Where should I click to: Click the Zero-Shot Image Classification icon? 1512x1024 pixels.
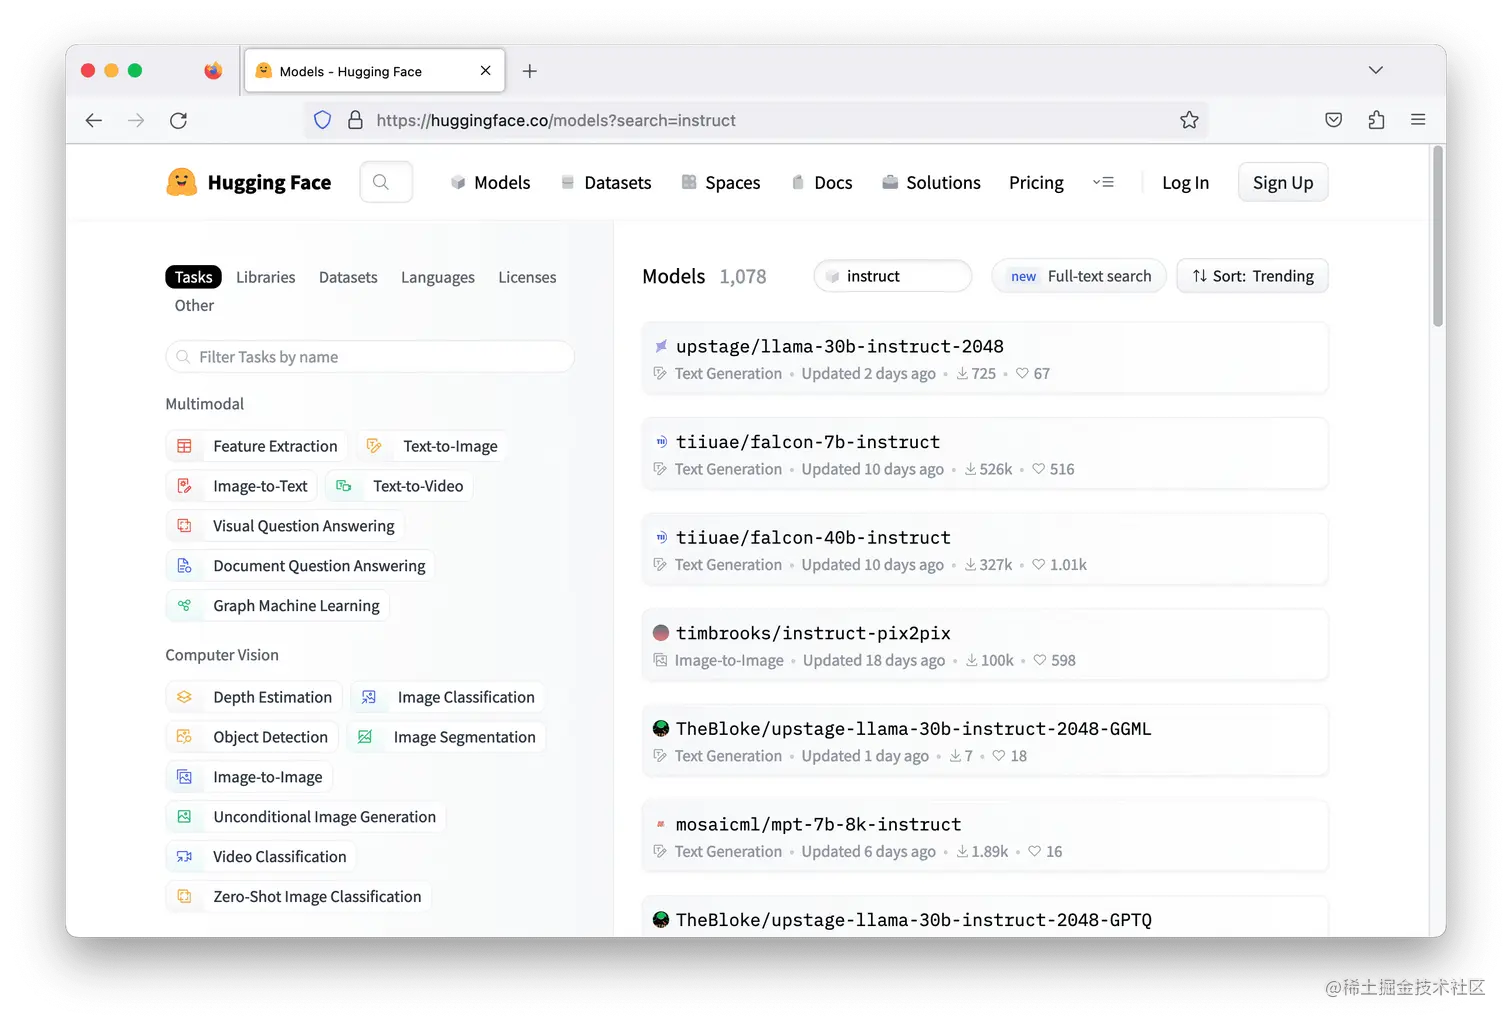pyautogui.click(x=184, y=897)
